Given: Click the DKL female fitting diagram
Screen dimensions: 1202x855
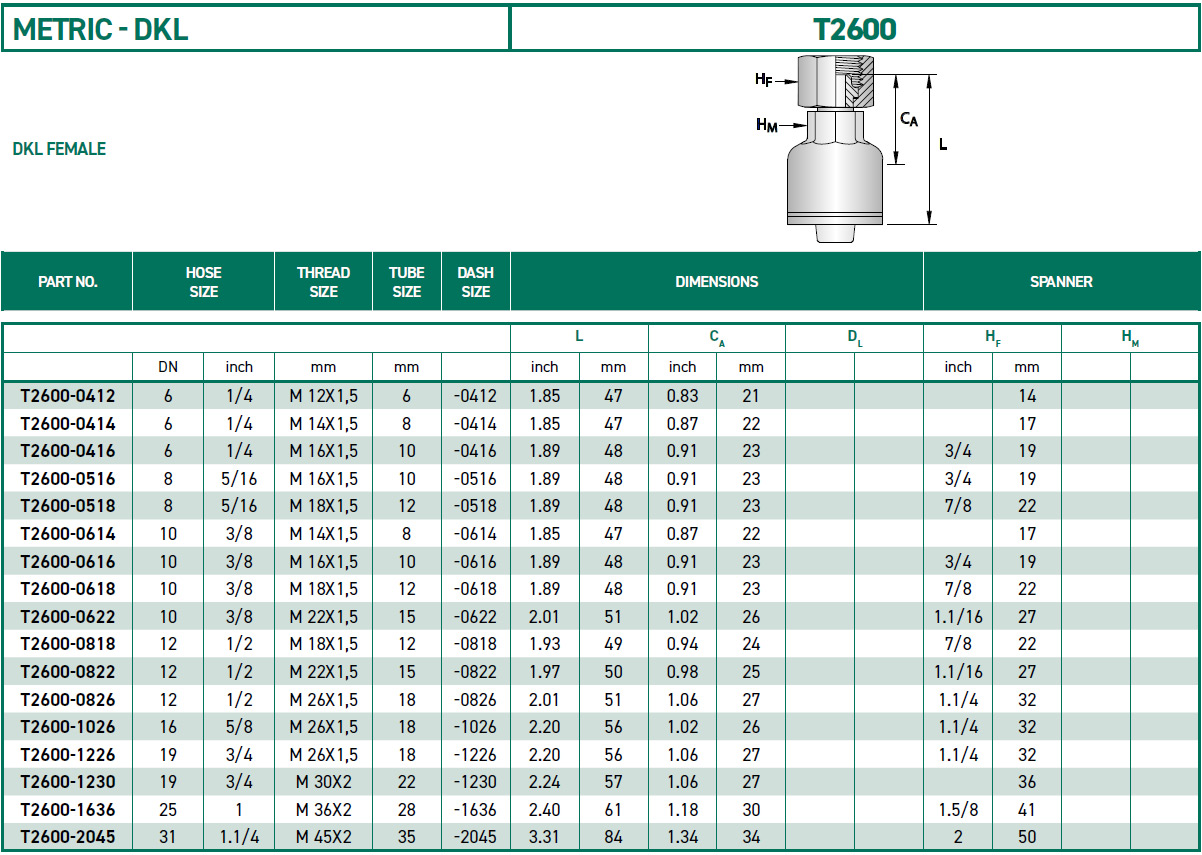Looking at the screenshot, I should pos(847,148).
